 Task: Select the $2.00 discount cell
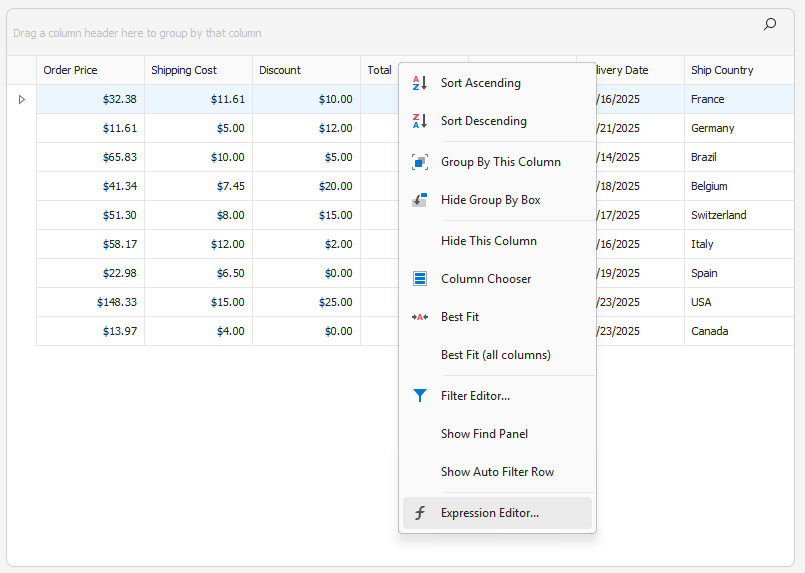[x=306, y=244]
